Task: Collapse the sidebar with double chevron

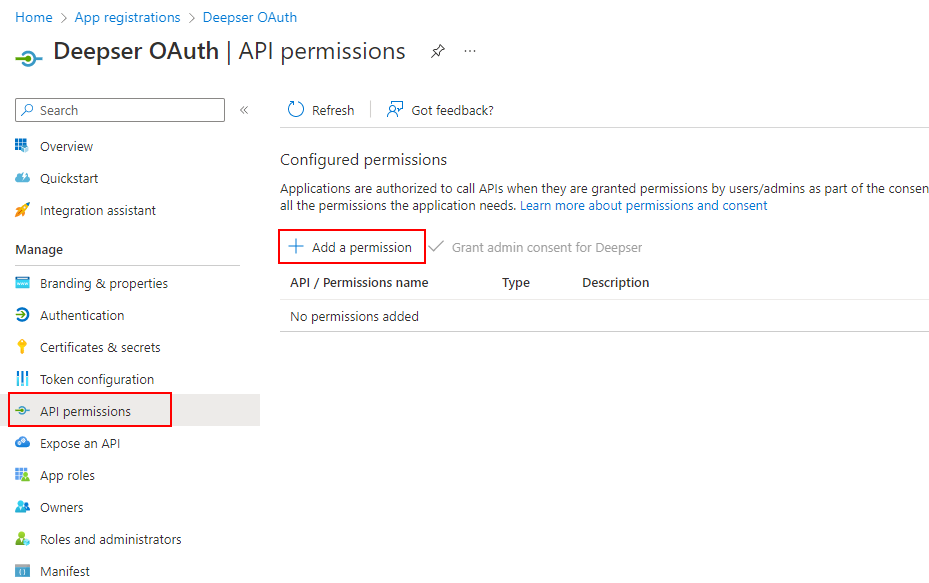Action: (x=244, y=110)
